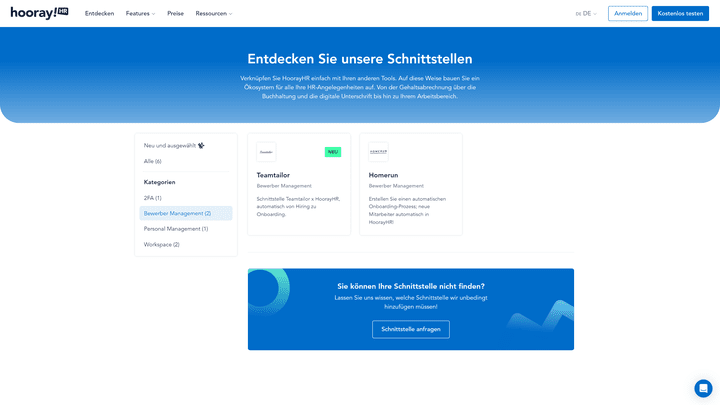Viewport: 720px width, 405px height.
Task: Filter by Personal Management (1)
Action: (x=176, y=229)
